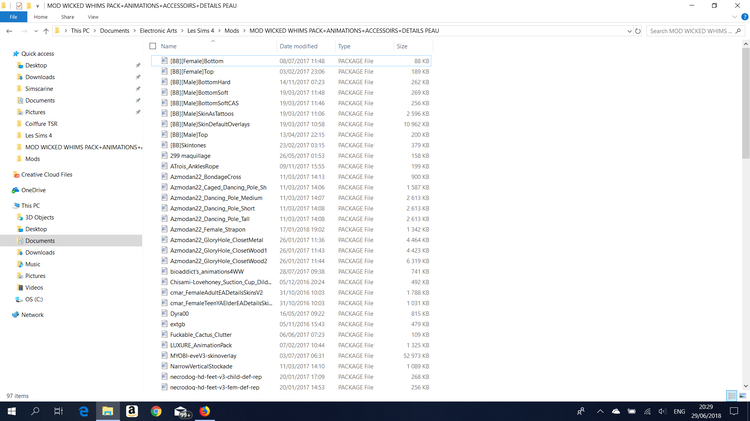This screenshot has width=750, height=421.
Task: Open Task View on taskbar
Action: pyautogui.click(x=58, y=411)
